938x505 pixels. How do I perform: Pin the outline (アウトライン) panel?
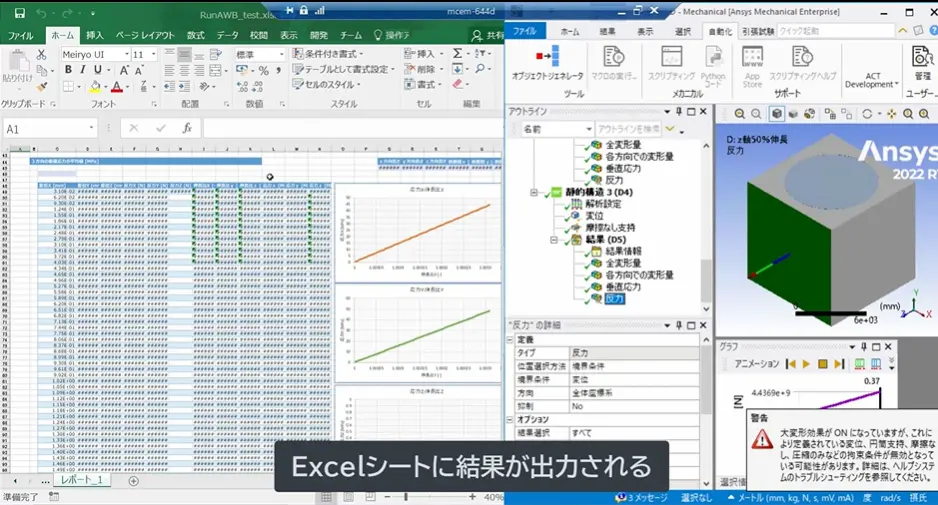(679, 111)
